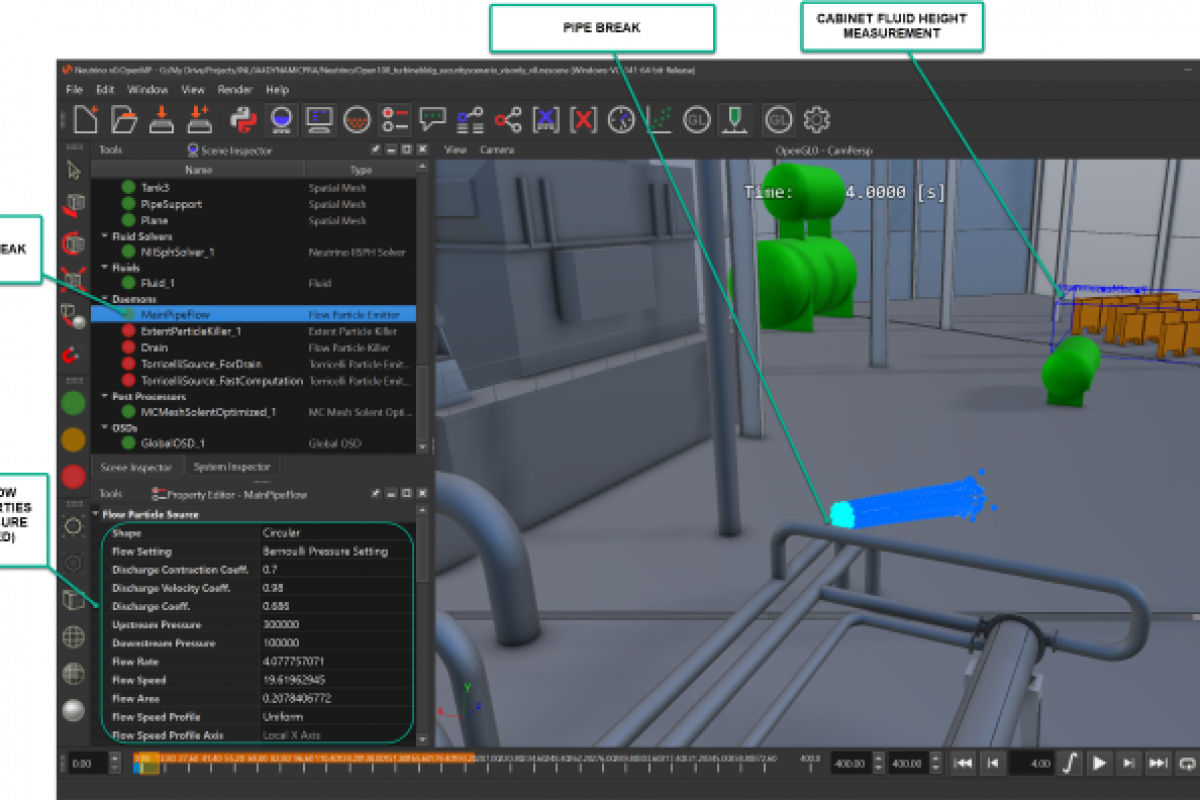This screenshot has height=800, width=1200.
Task: Click the red X delete icon
Action: tap(583, 120)
